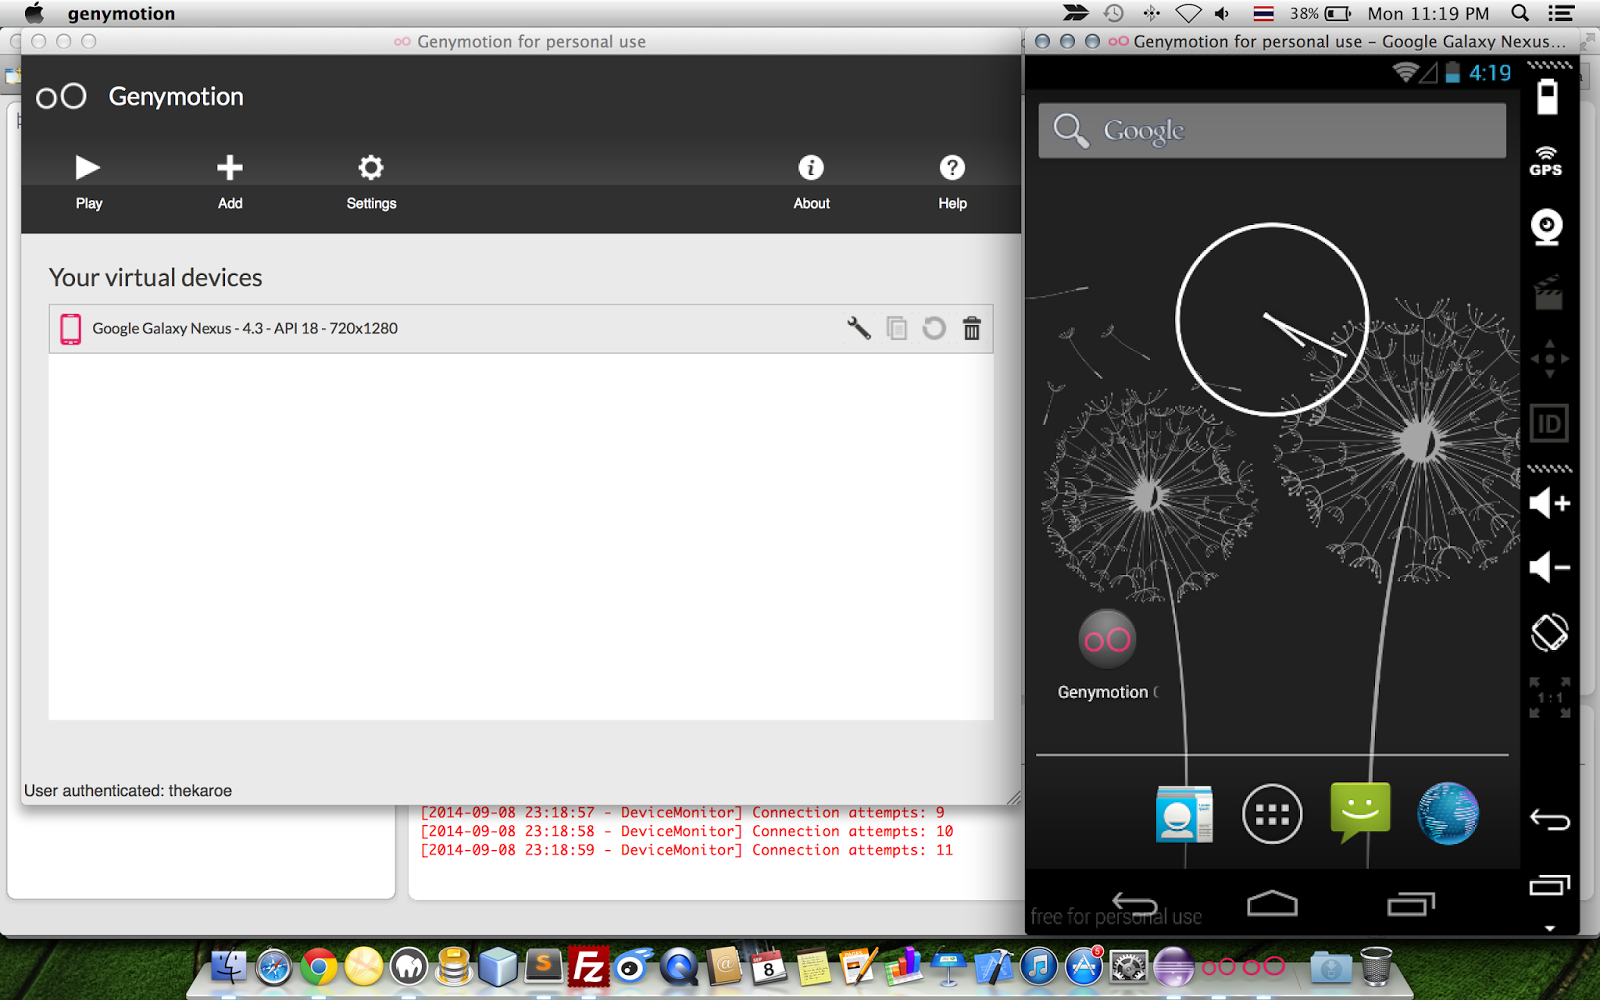
Task: Open the Android app drawer
Action: click(x=1272, y=814)
